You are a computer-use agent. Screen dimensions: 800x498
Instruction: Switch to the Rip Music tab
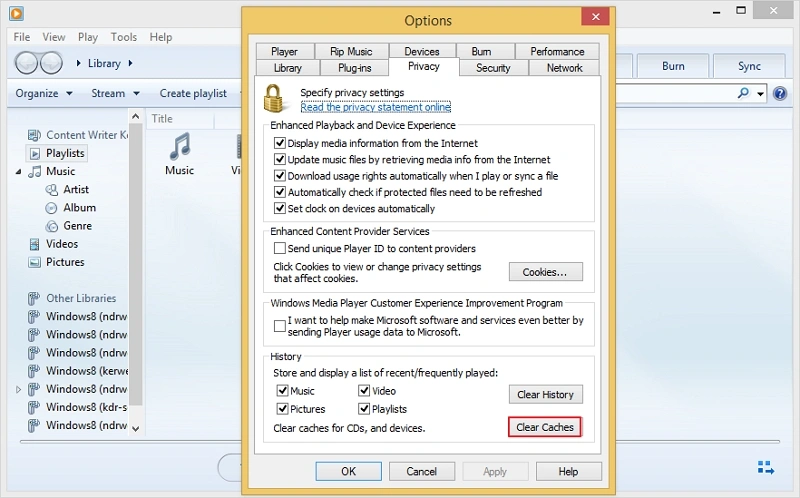[x=351, y=52]
